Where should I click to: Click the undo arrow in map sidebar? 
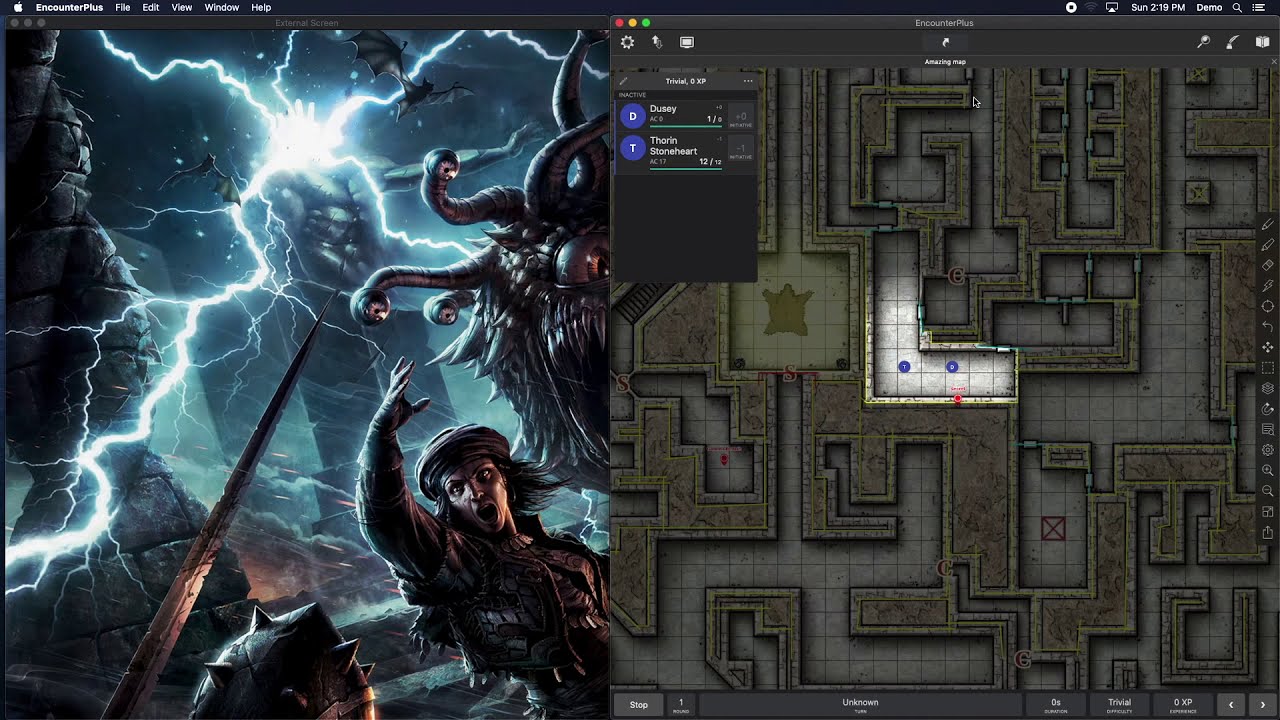1268,327
